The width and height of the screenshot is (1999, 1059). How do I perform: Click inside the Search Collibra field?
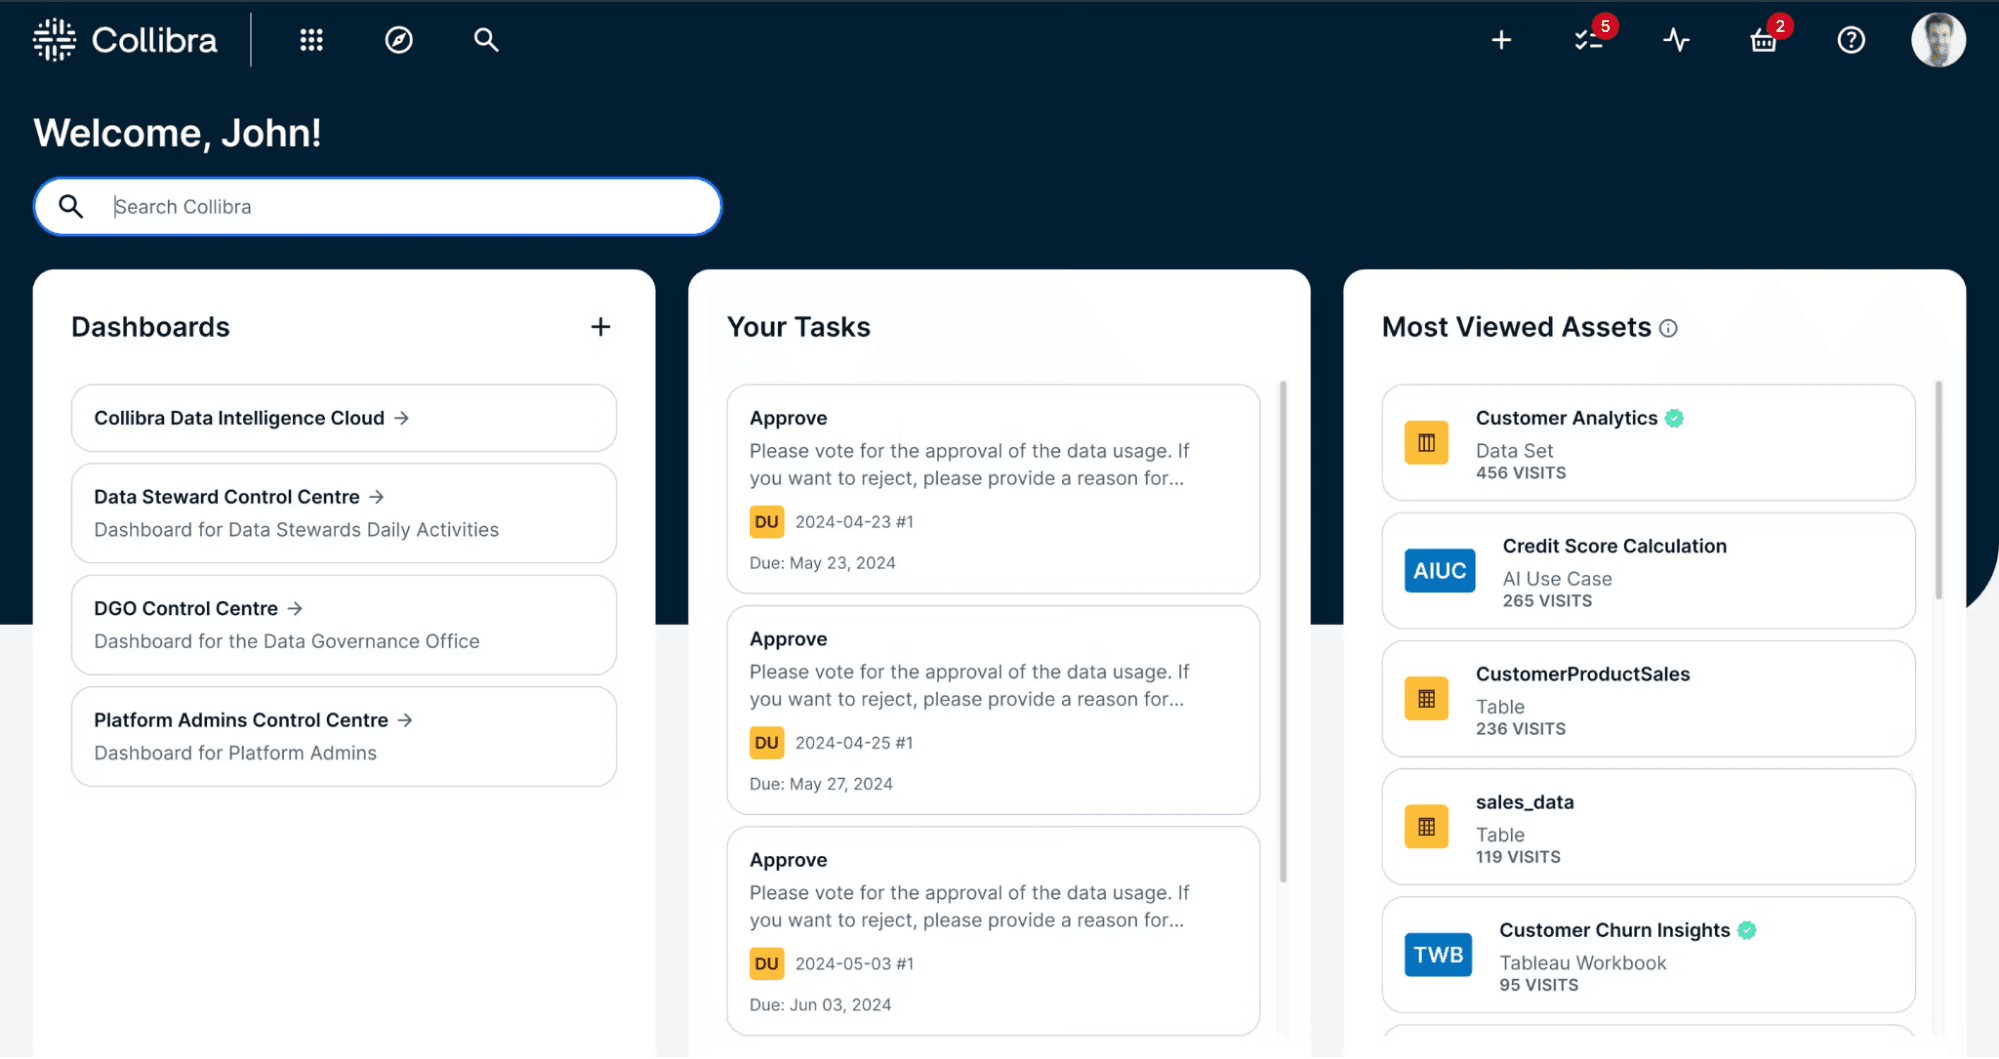(377, 206)
